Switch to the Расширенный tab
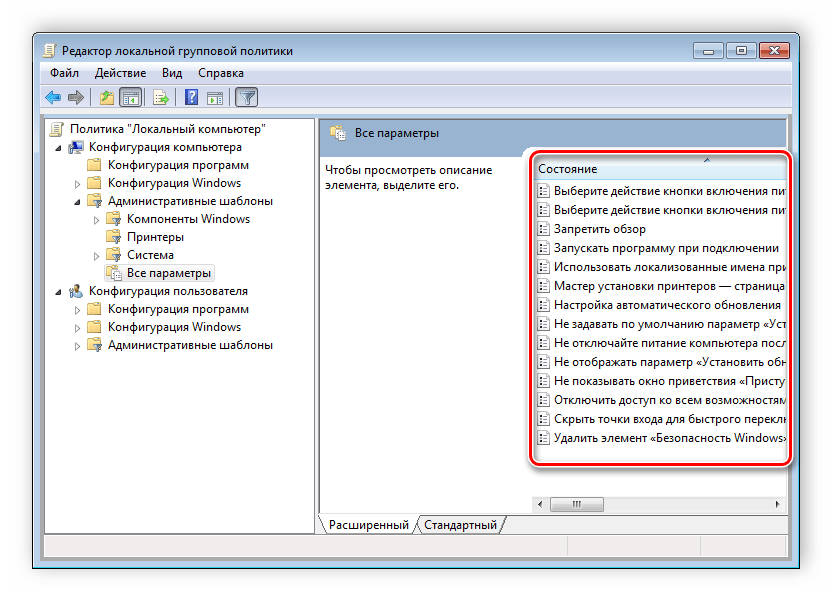832x601 pixels. (369, 525)
